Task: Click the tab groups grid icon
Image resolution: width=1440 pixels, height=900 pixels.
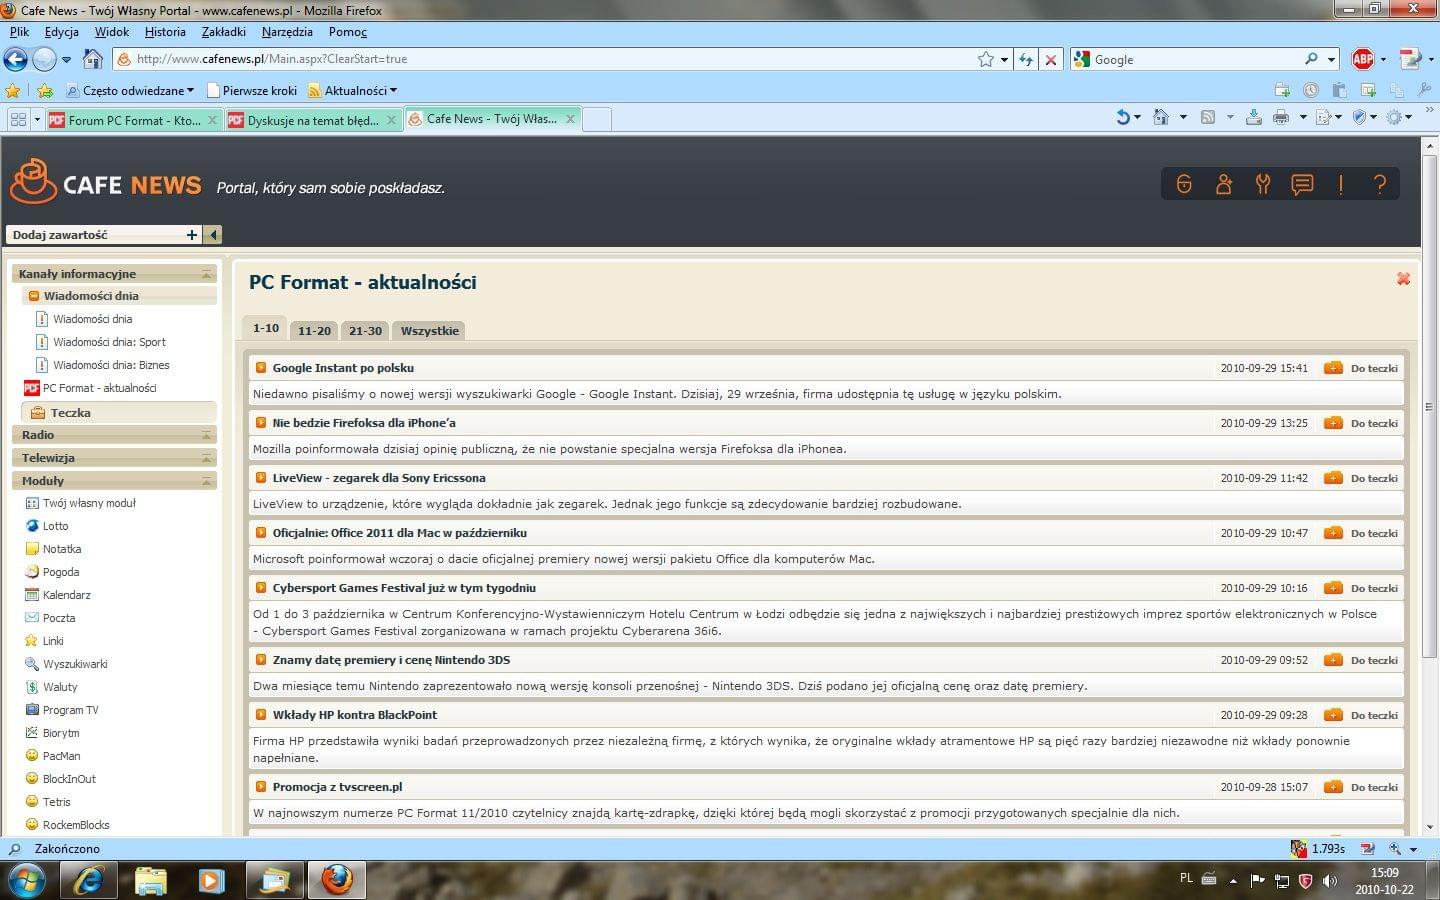Action: [18, 119]
